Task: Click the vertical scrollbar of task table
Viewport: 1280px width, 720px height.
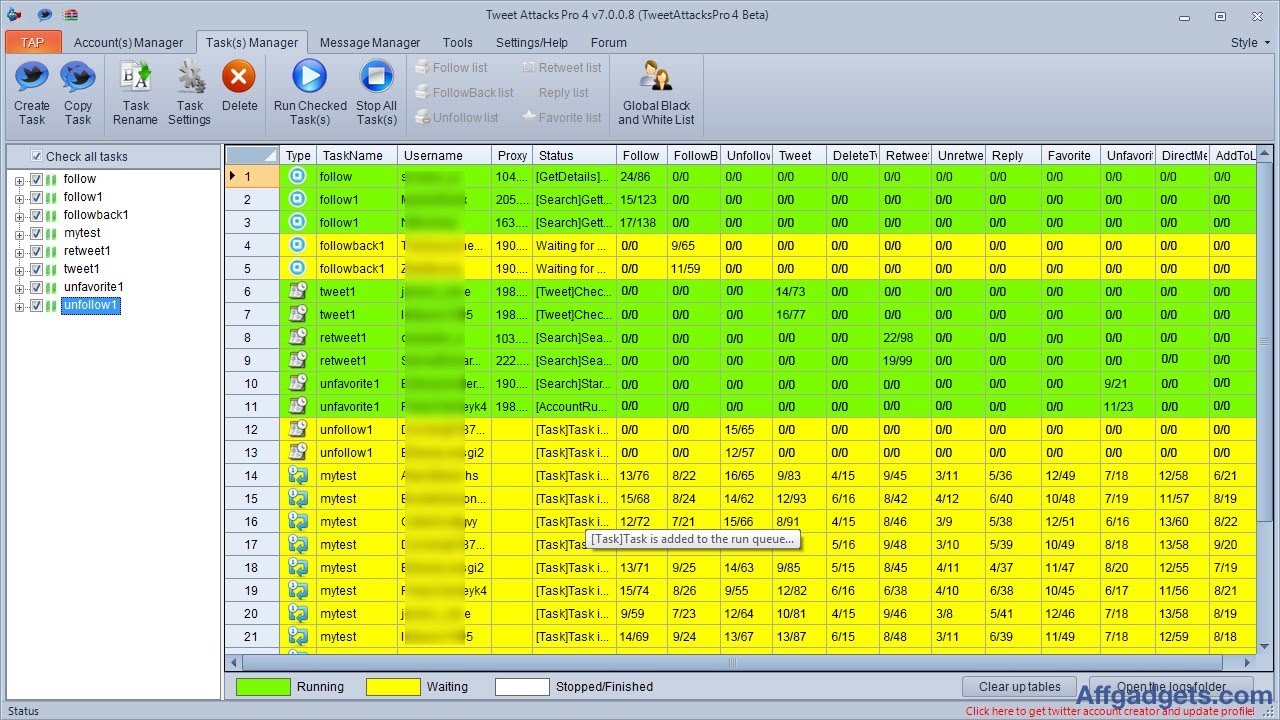Action: 1265,400
